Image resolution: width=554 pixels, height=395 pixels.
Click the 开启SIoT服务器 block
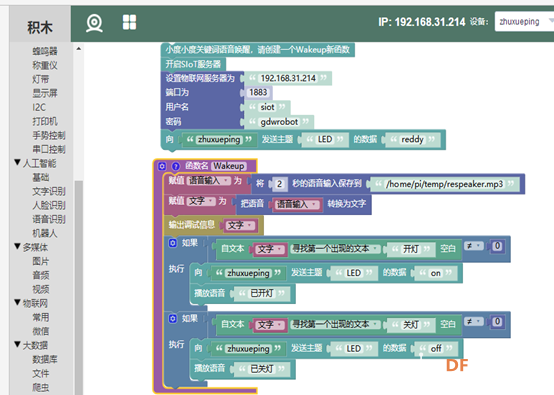click(193, 64)
